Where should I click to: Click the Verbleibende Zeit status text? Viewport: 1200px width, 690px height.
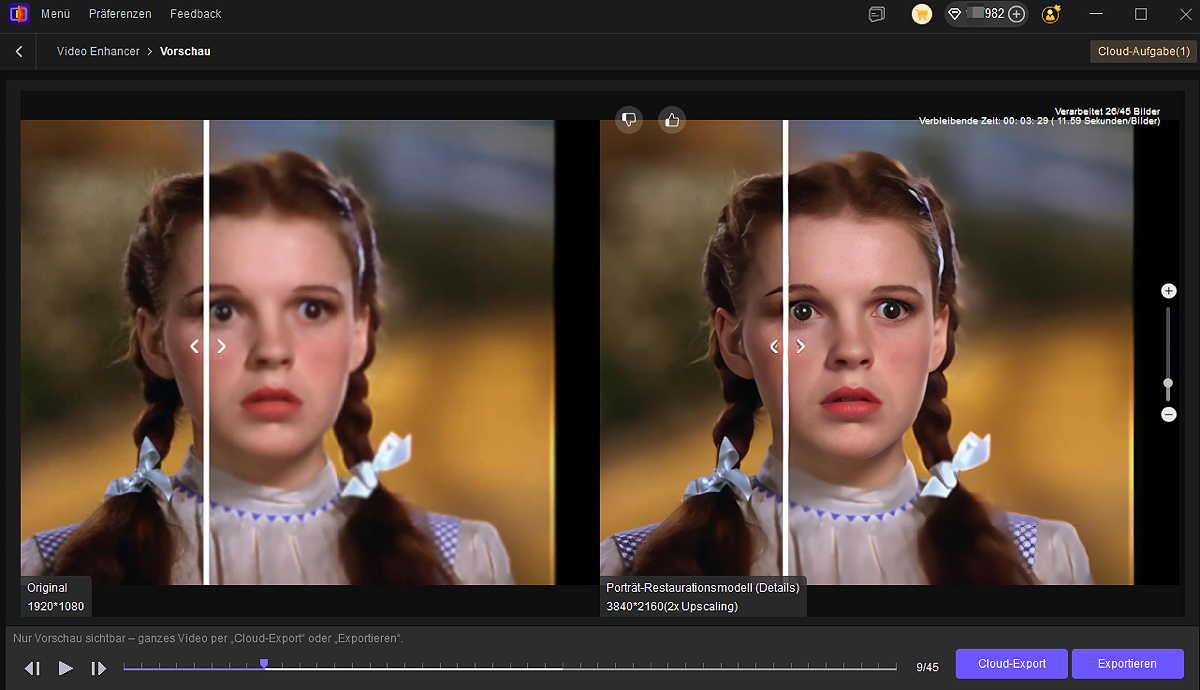point(1040,121)
